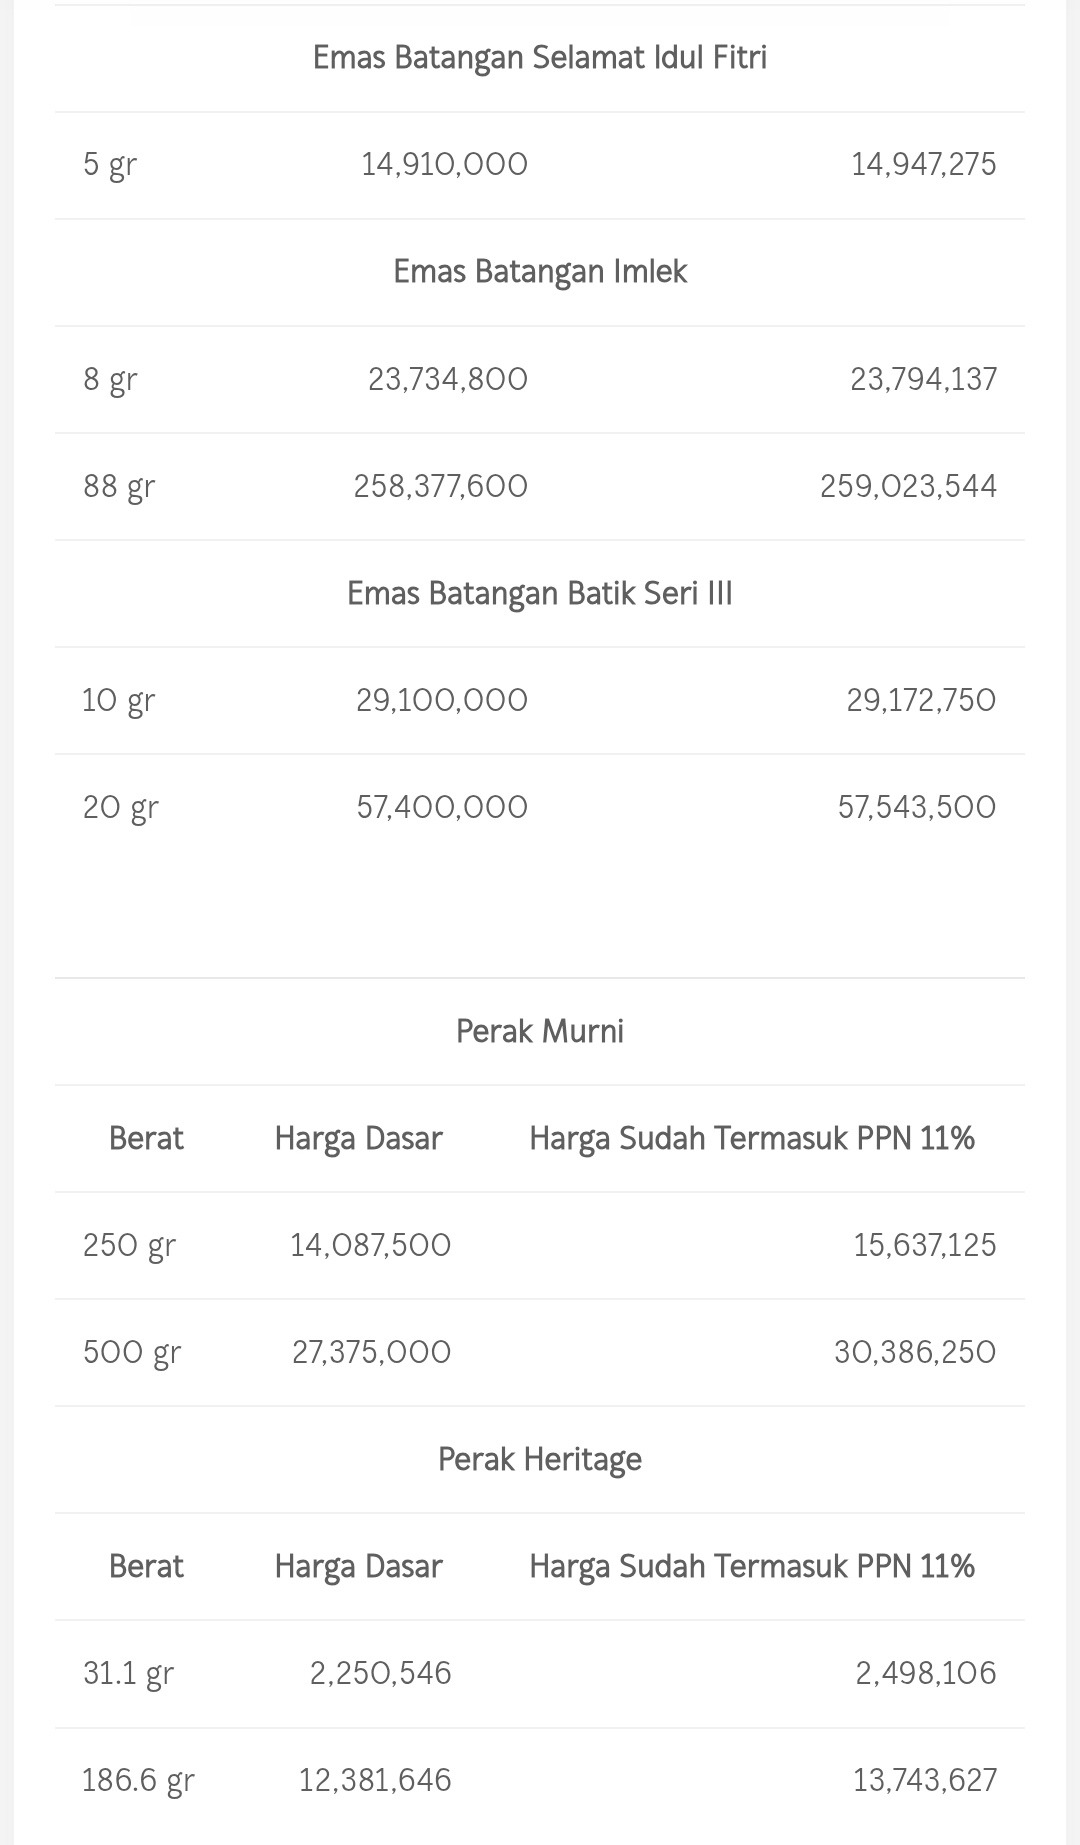Click the base price 29,100,000

tap(442, 700)
